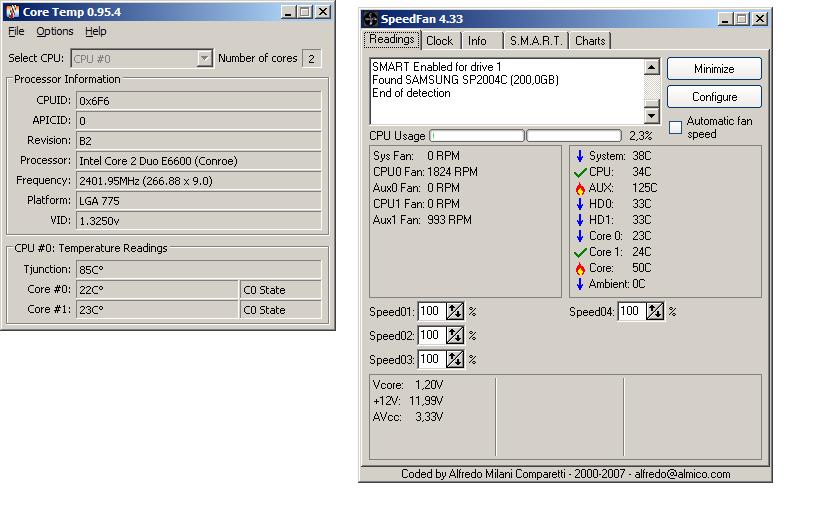This screenshot has height=525, width=840.
Task: Click the CPU Usage 2,3% value
Action: pos(640,136)
